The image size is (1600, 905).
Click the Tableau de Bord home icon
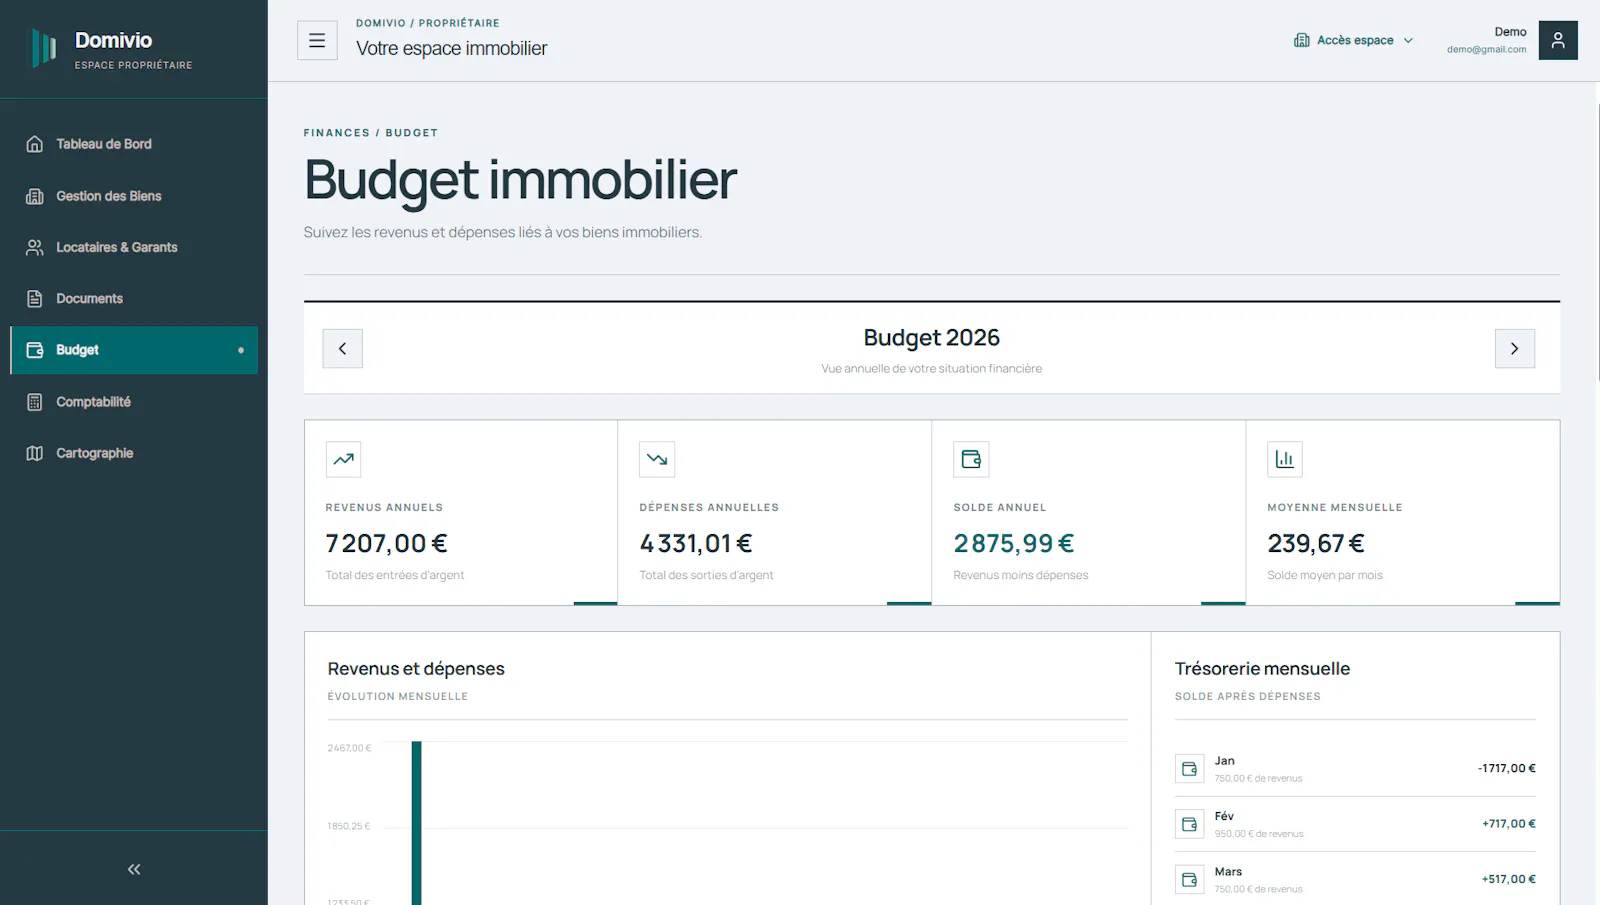[35, 144]
